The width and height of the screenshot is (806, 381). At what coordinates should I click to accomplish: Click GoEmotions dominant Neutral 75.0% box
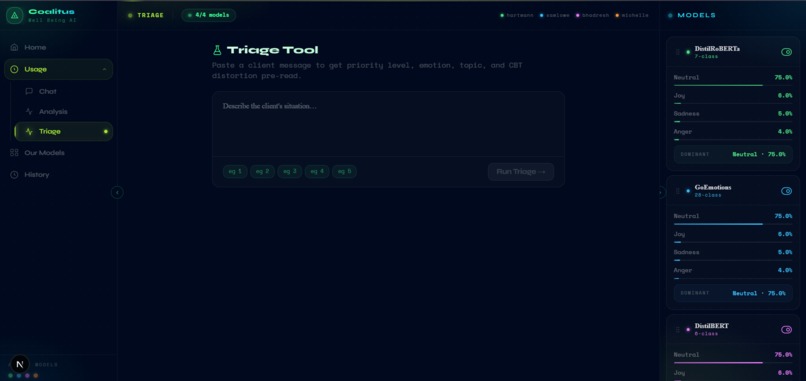(x=733, y=293)
